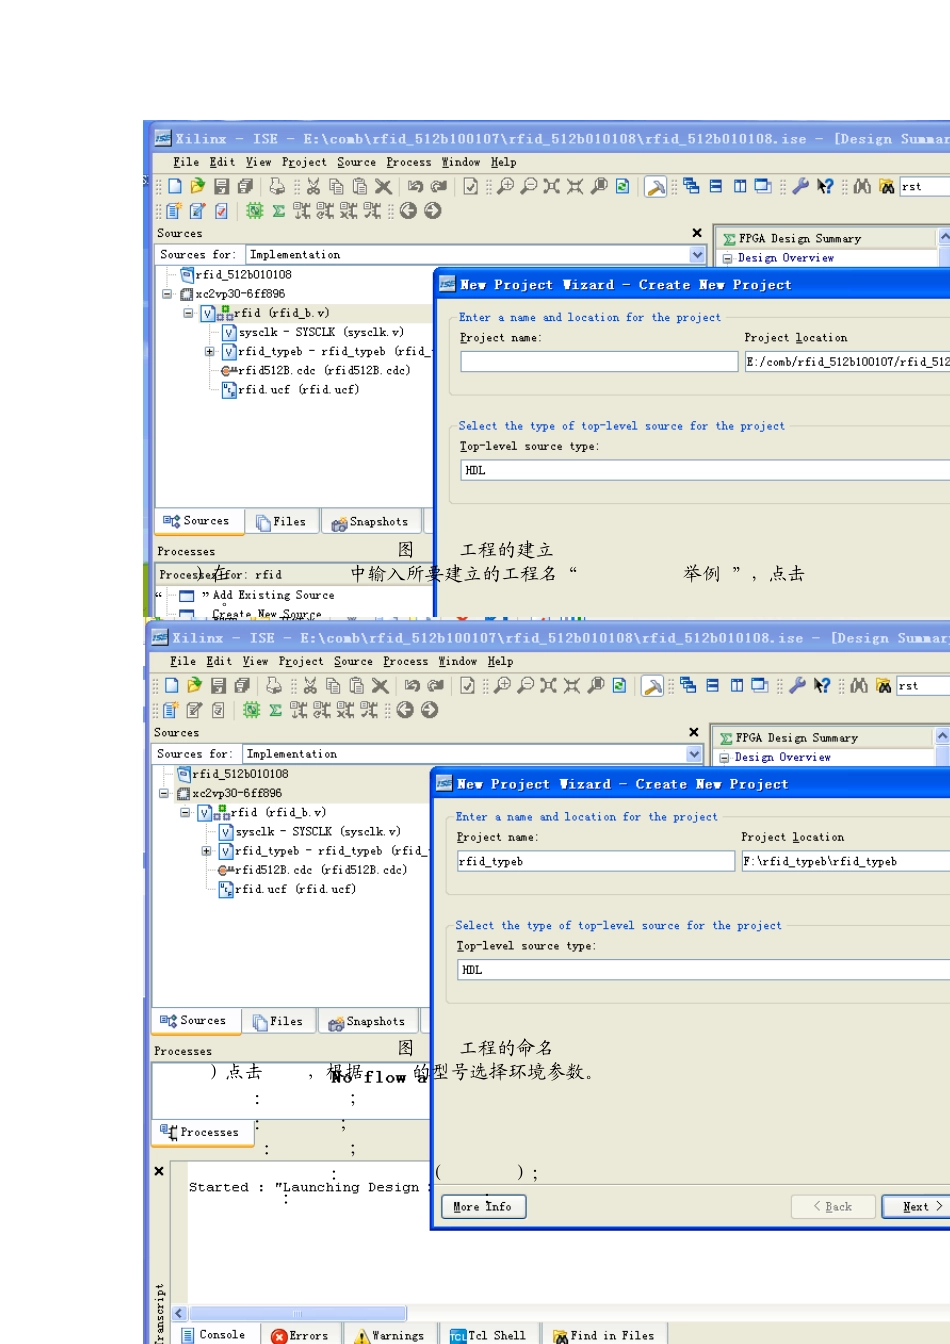Image resolution: width=950 pixels, height=1344 pixels.
Task: Open Source menu in lower ISE window
Action: click(353, 661)
